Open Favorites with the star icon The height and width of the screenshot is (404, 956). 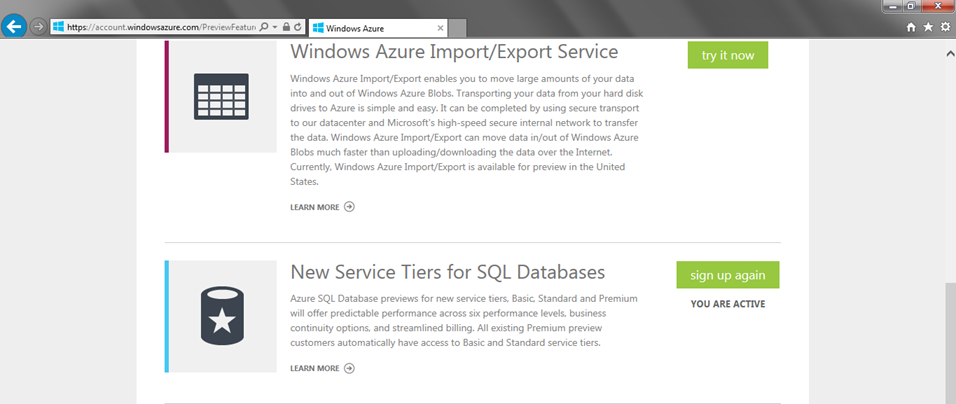pos(928,27)
